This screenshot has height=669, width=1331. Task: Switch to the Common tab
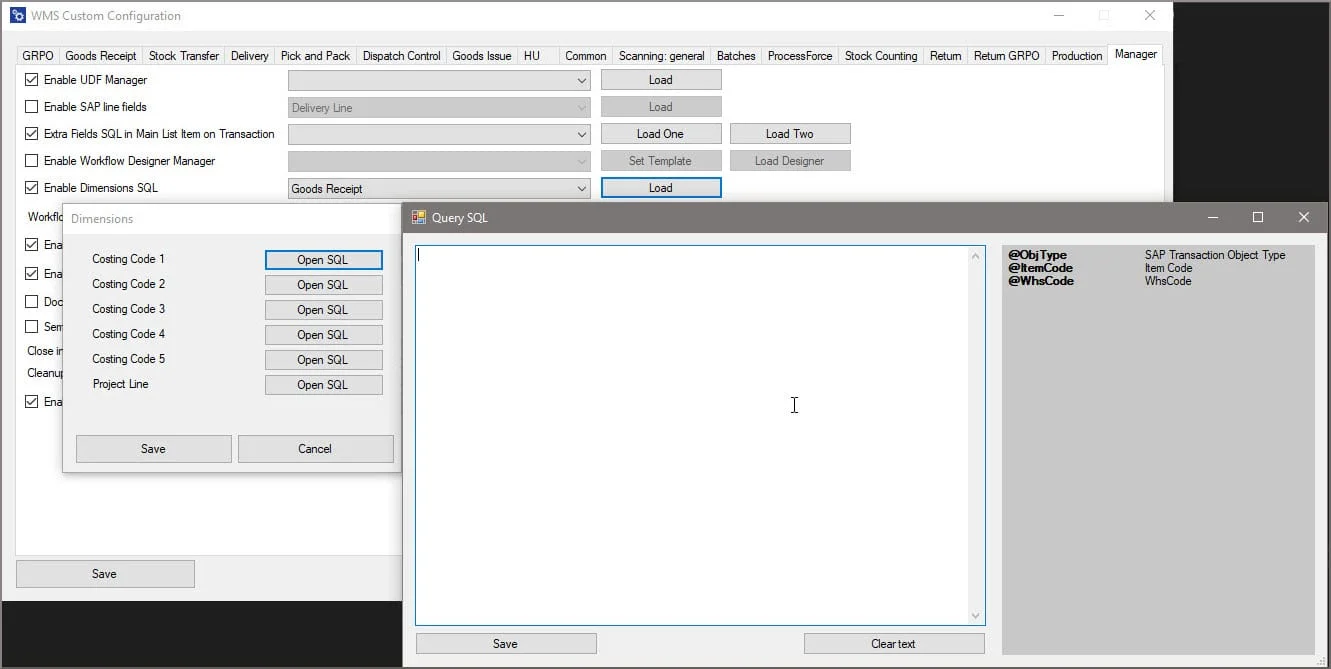tap(586, 56)
